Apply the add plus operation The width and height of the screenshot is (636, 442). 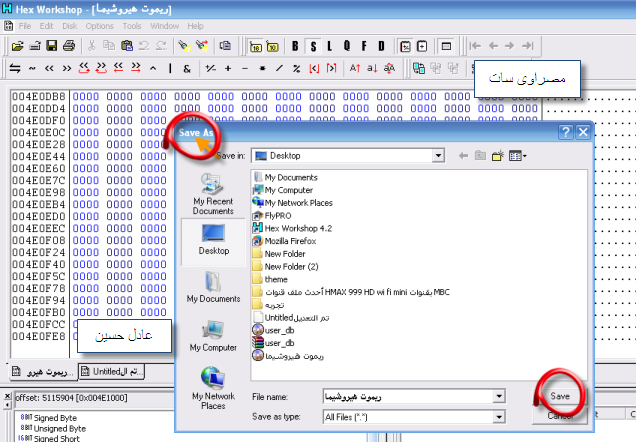[x=228, y=69]
